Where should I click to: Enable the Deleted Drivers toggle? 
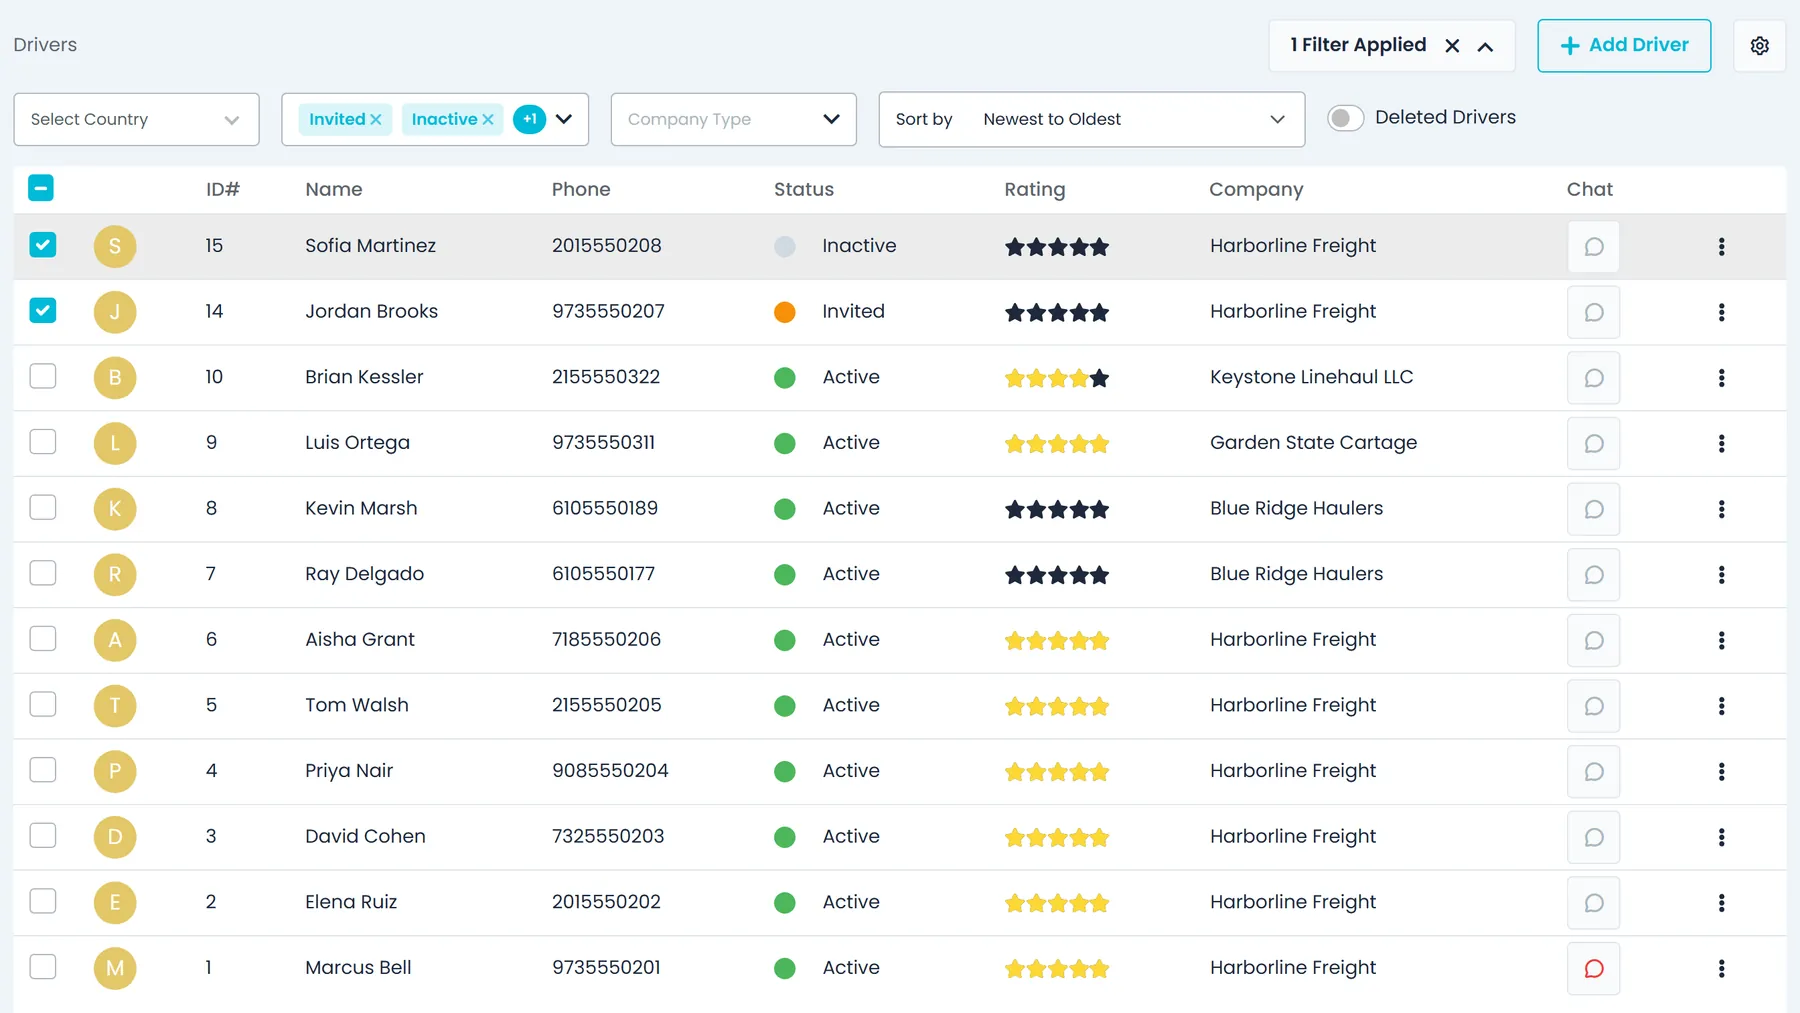point(1345,118)
